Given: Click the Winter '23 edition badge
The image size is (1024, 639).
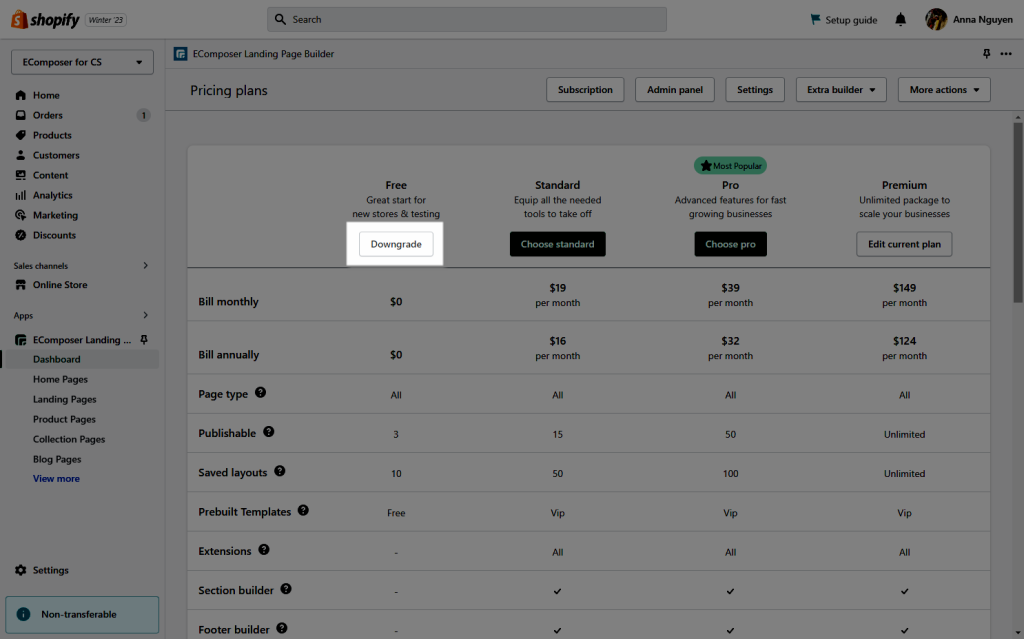Looking at the screenshot, I should [106, 20].
